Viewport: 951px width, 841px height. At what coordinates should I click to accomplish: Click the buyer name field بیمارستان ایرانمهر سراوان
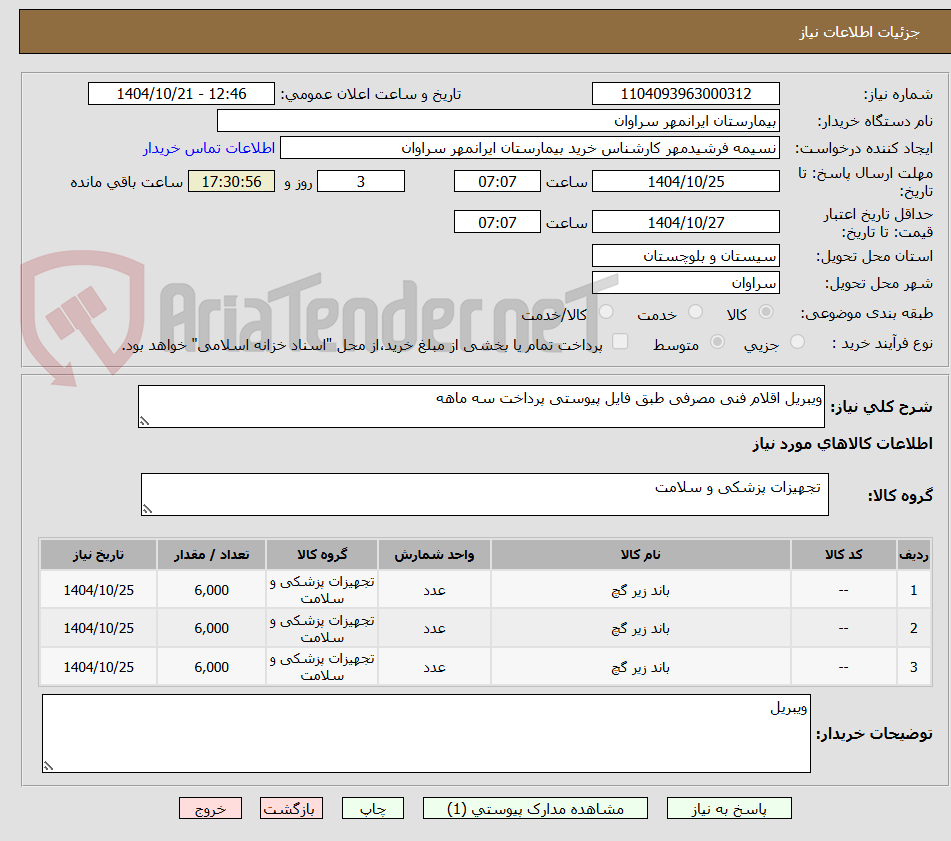pyautogui.click(x=498, y=121)
